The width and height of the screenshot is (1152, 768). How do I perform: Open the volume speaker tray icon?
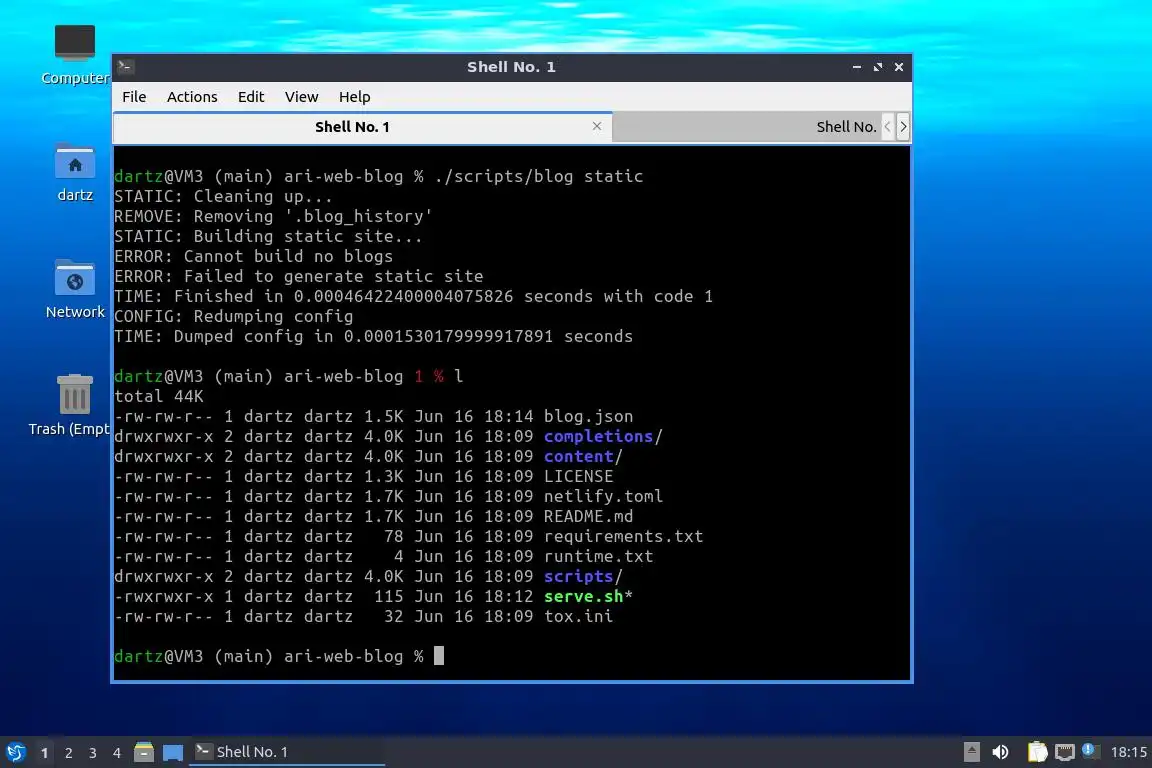pyautogui.click(x=1000, y=752)
